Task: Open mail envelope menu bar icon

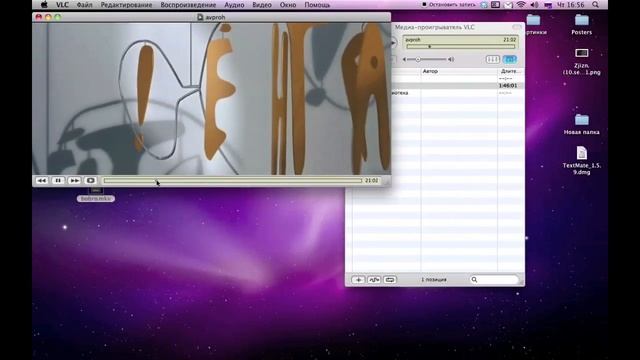Action: tap(508, 5)
